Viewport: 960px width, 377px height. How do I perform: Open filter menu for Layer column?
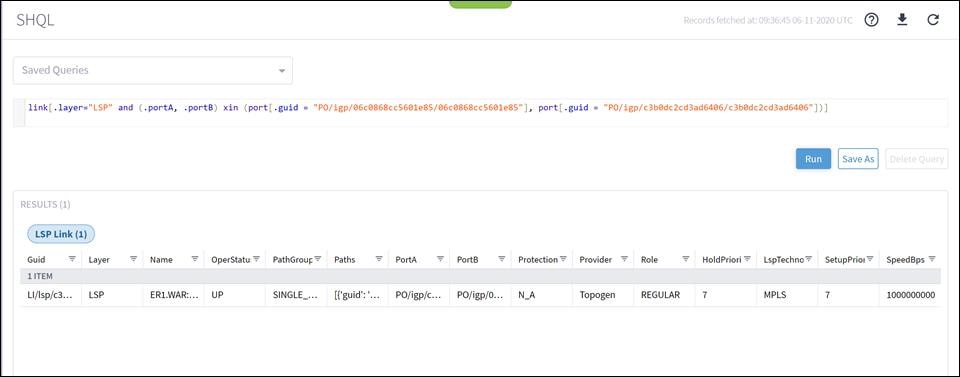pos(133,259)
